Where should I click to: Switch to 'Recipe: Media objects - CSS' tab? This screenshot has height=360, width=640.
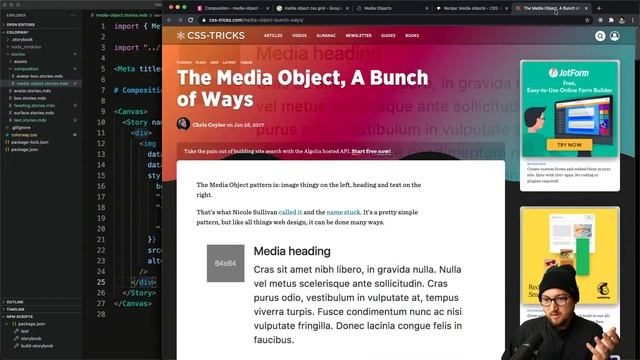coord(471,8)
